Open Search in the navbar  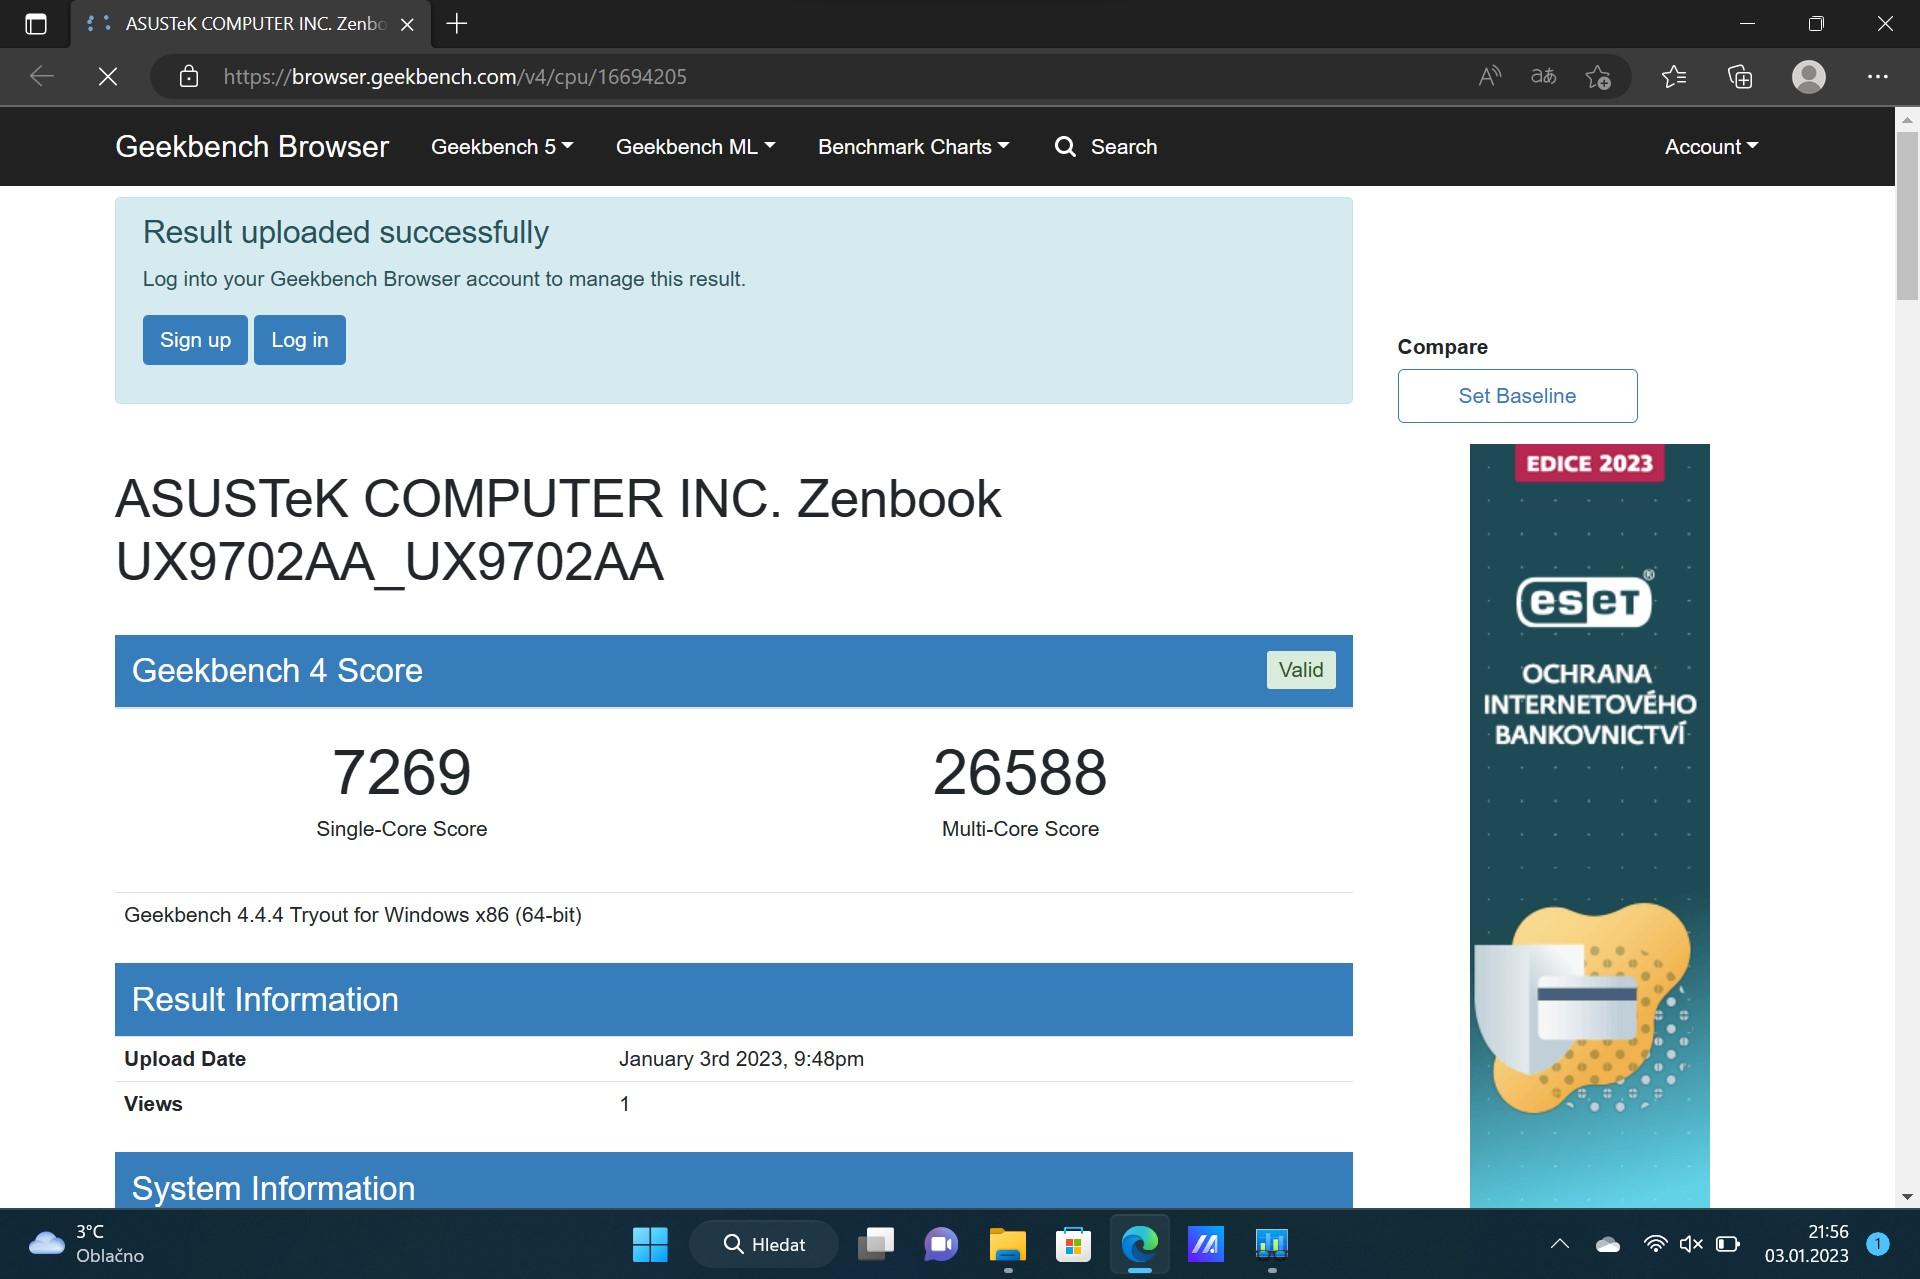[1106, 147]
